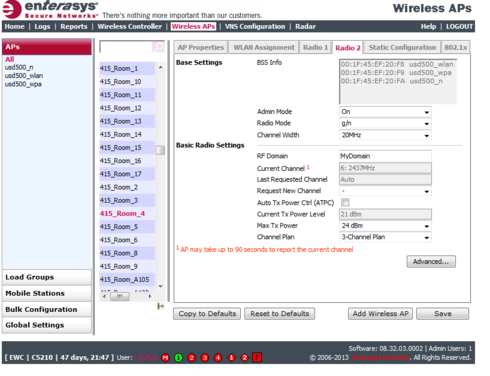
Task: Open the Reports menu
Action: point(74,27)
